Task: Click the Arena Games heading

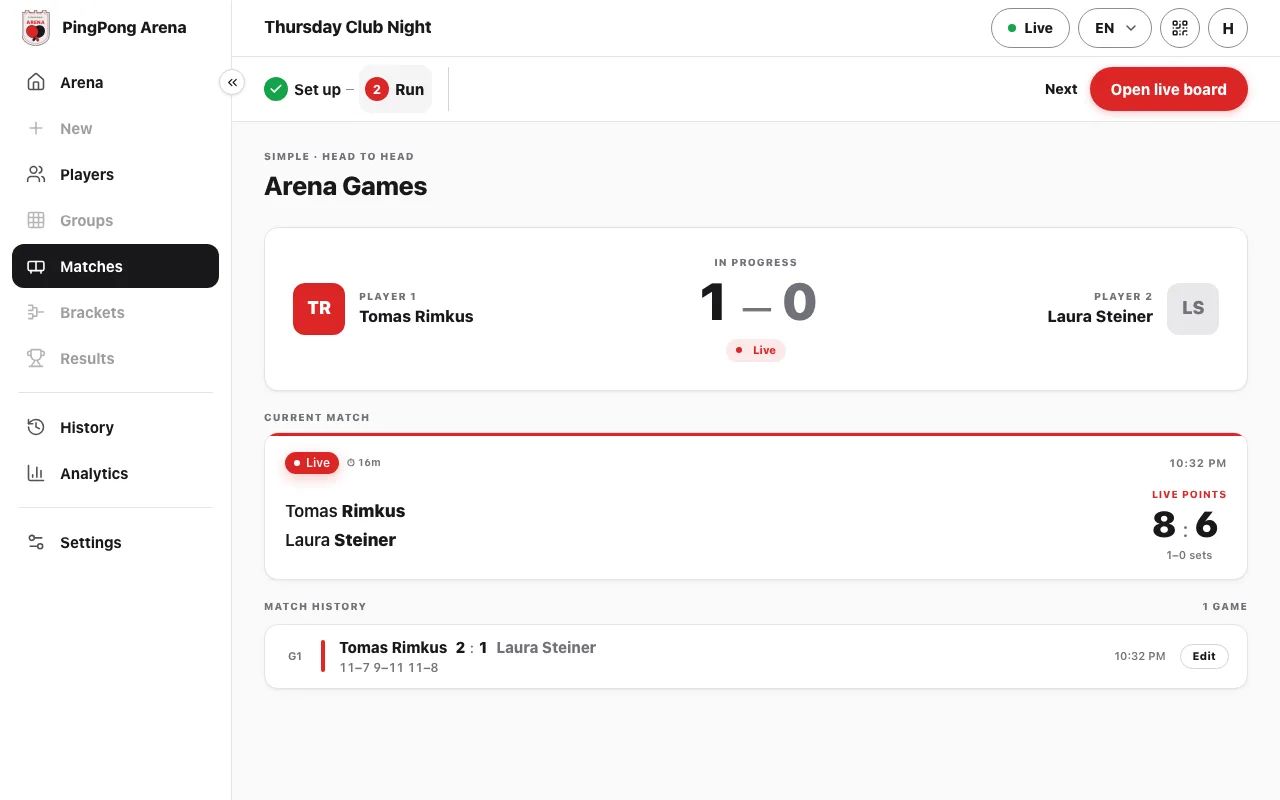Action: point(346,186)
